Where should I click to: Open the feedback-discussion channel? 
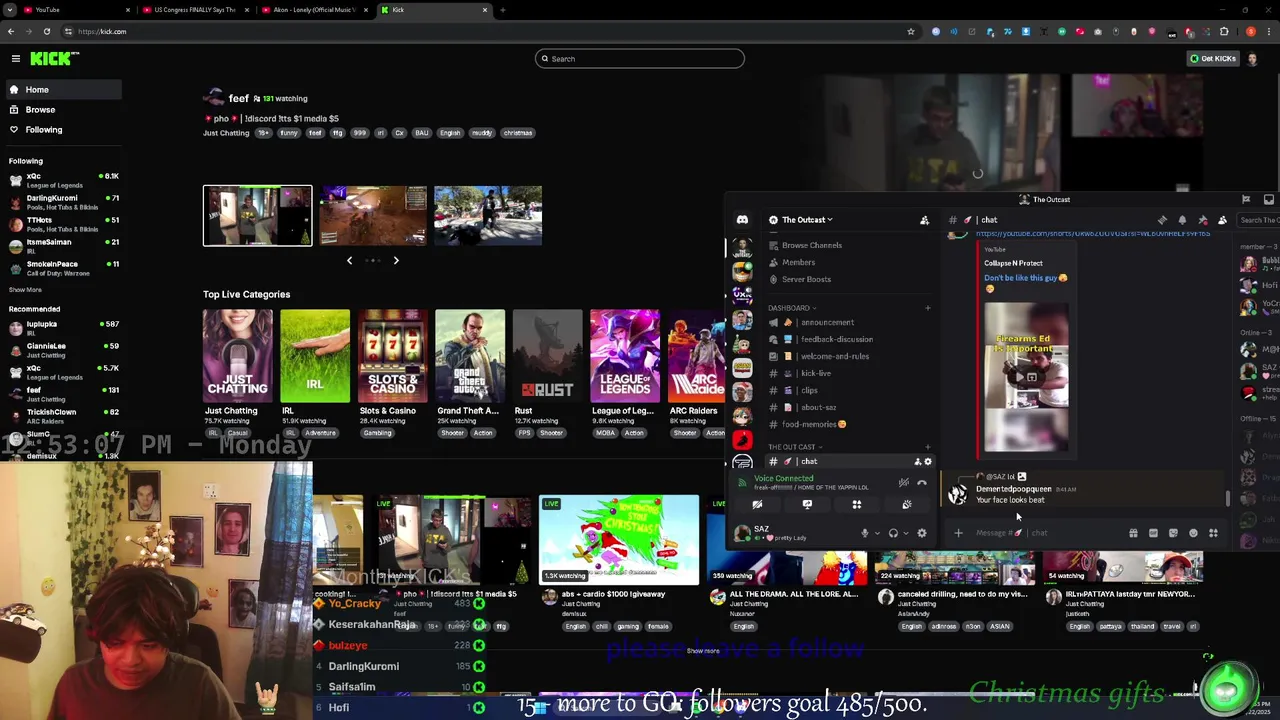click(x=848, y=340)
